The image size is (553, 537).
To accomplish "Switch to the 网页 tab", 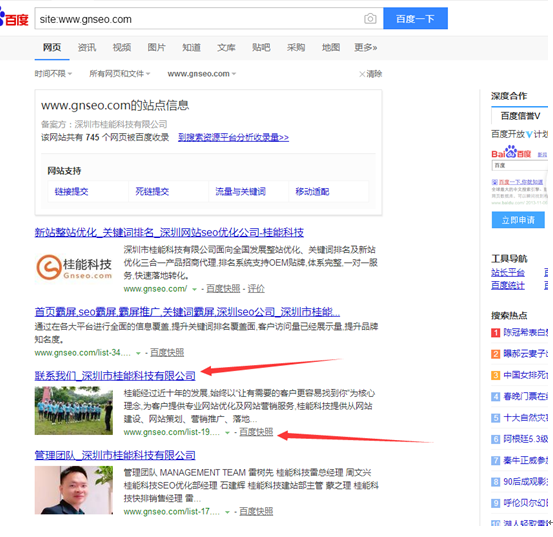I will click(52, 47).
